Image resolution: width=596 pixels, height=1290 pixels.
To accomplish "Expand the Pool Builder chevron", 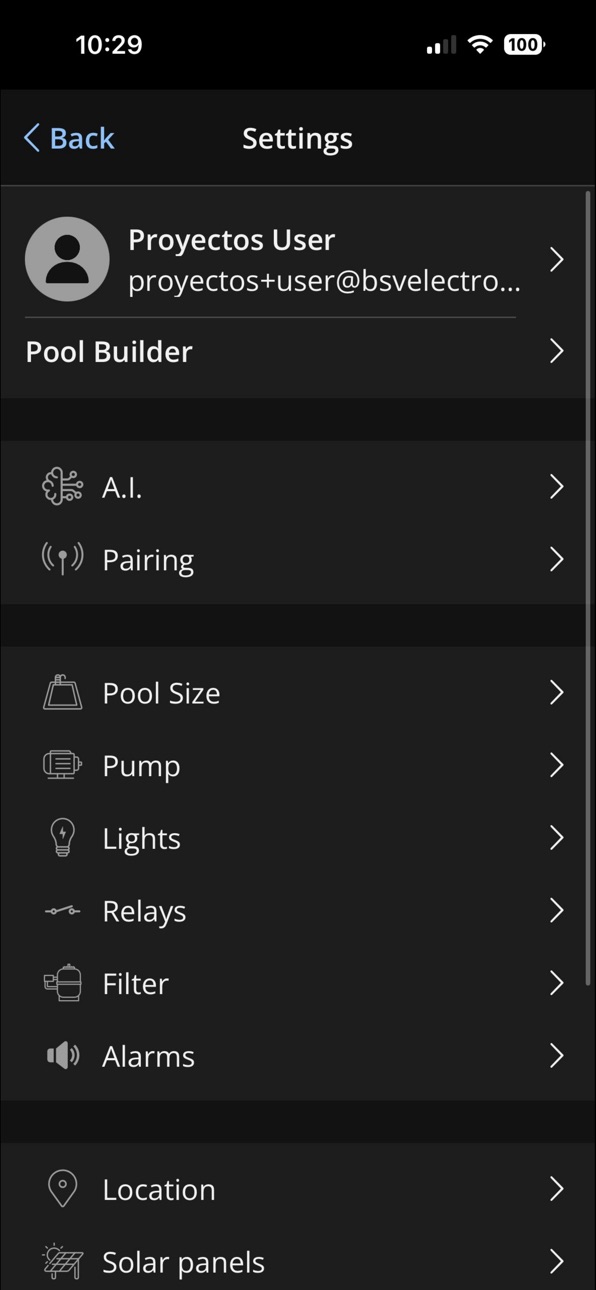I will tap(557, 351).
